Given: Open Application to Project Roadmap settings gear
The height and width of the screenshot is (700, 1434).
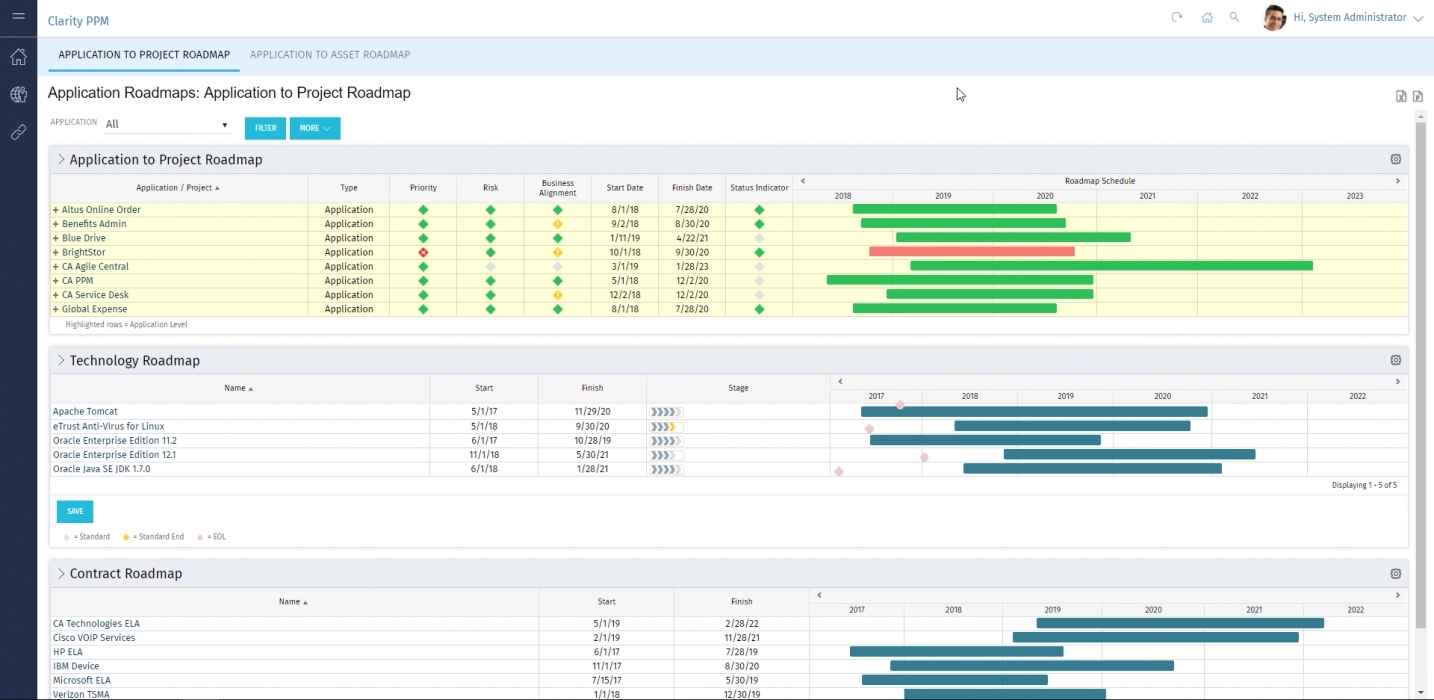Looking at the screenshot, I should (x=1396, y=159).
